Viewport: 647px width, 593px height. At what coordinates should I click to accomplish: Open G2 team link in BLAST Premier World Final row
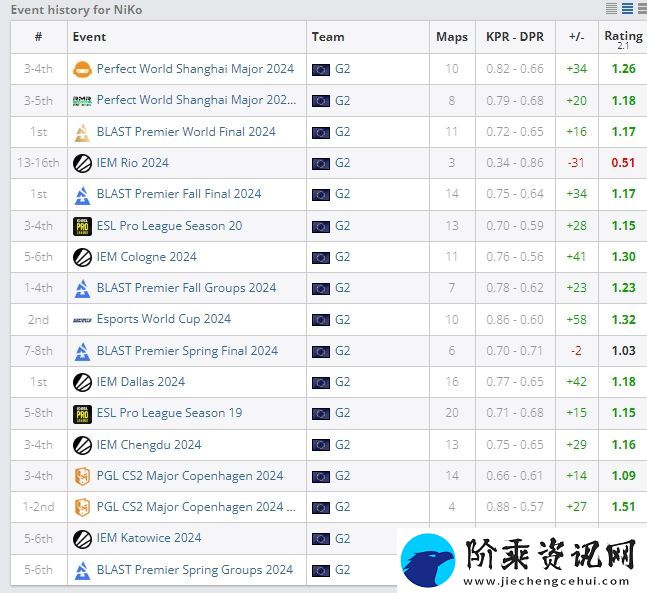tap(342, 132)
